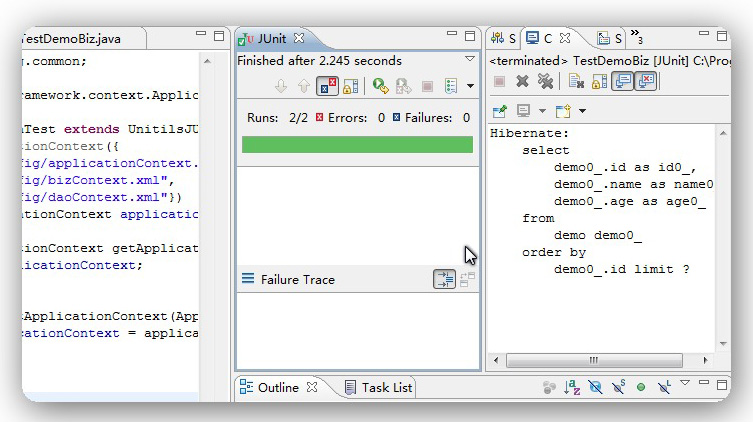Click the green JUnit progress bar

357,145
